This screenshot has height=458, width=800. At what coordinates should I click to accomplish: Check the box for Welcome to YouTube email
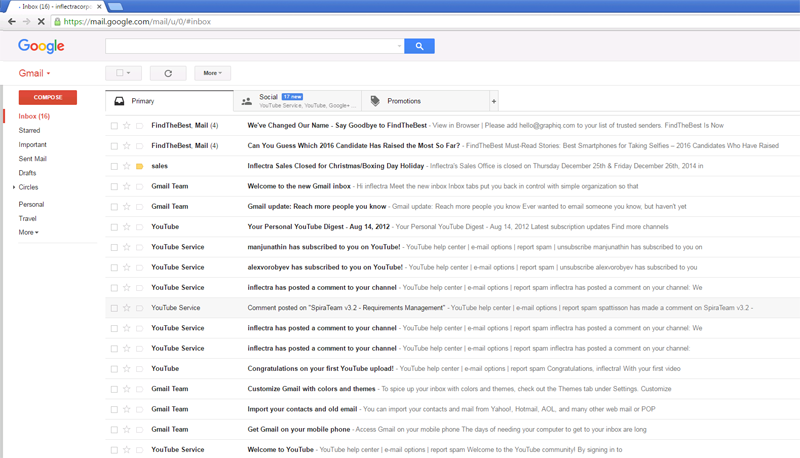(x=114, y=450)
